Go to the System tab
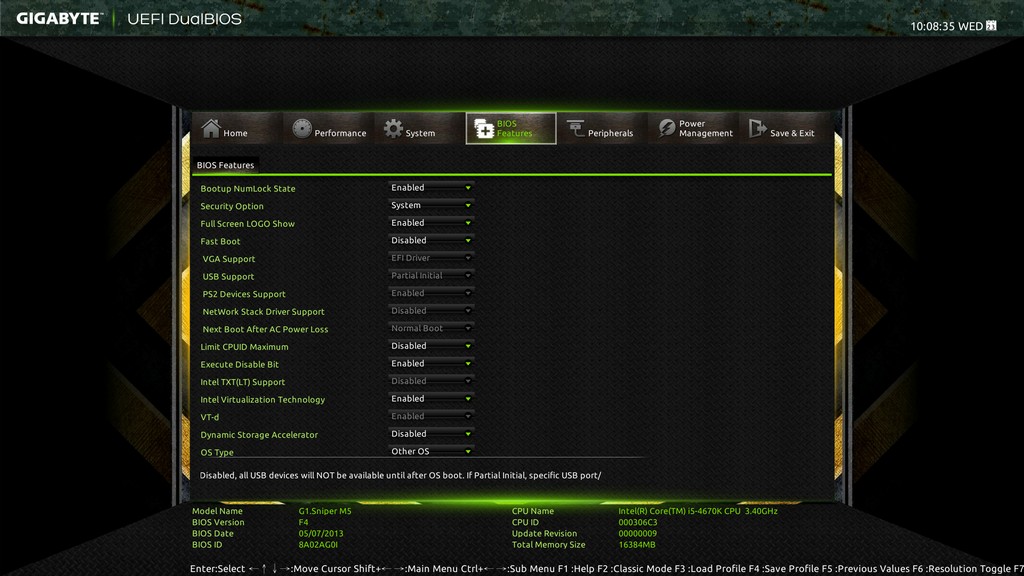The width and height of the screenshot is (1024, 576). [x=420, y=128]
